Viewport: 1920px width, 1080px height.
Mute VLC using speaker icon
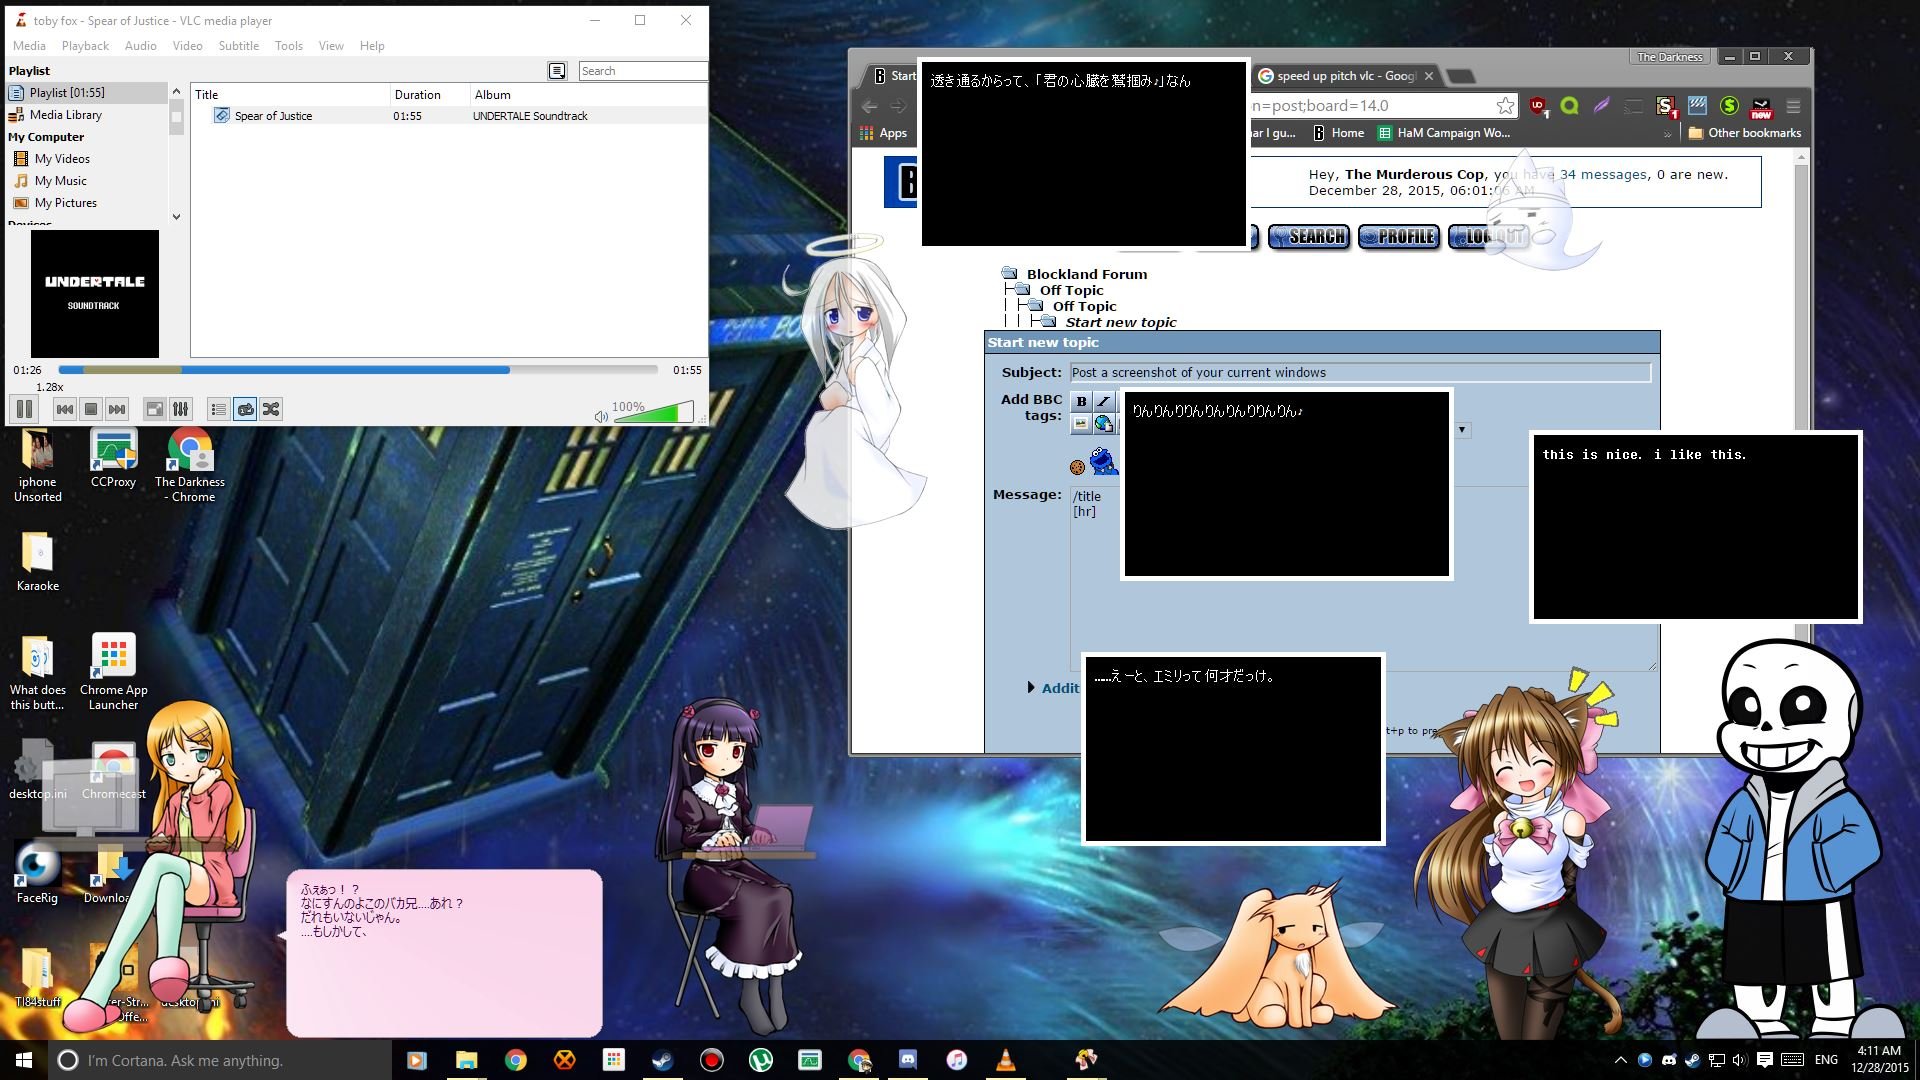(601, 416)
